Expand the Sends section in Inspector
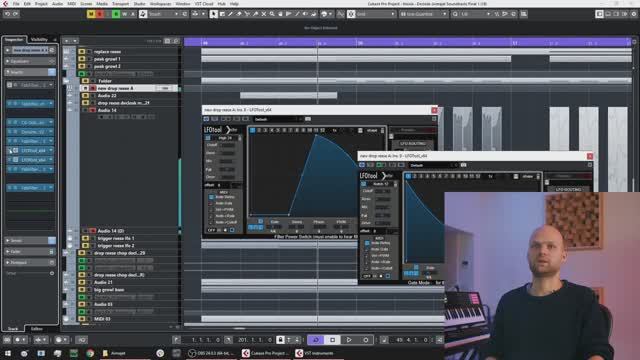The height and width of the screenshot is (360, 640). click(30, 241)
